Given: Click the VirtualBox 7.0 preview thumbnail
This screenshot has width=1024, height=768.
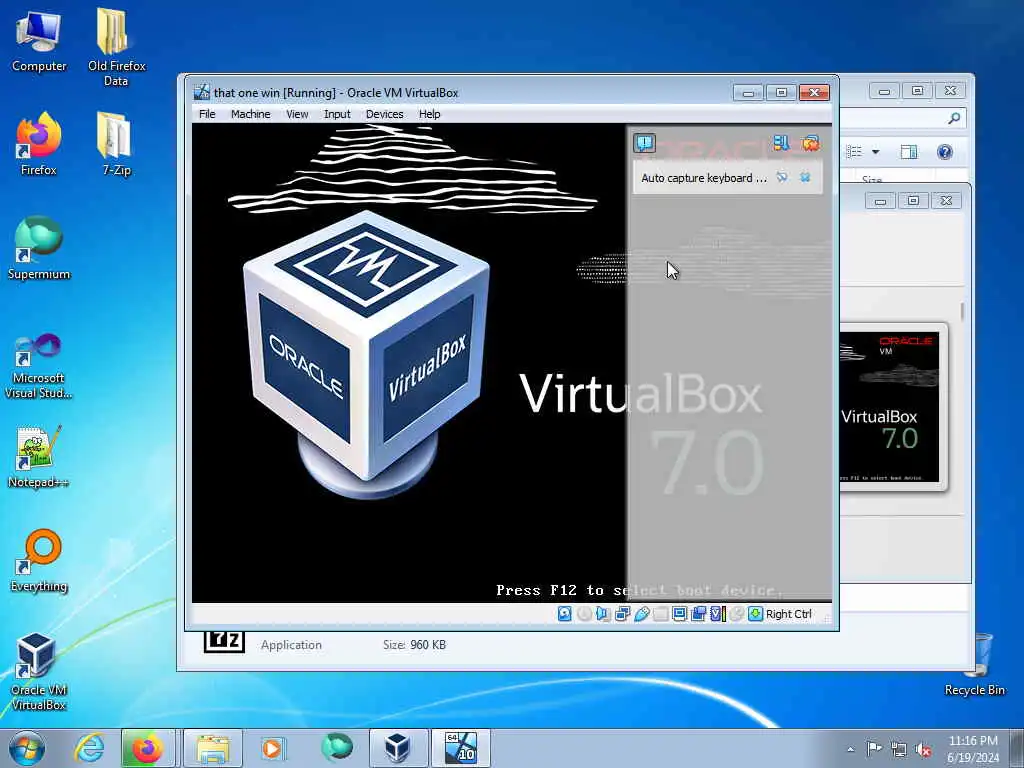Looking at the screenshot, I should pos(891,407).
